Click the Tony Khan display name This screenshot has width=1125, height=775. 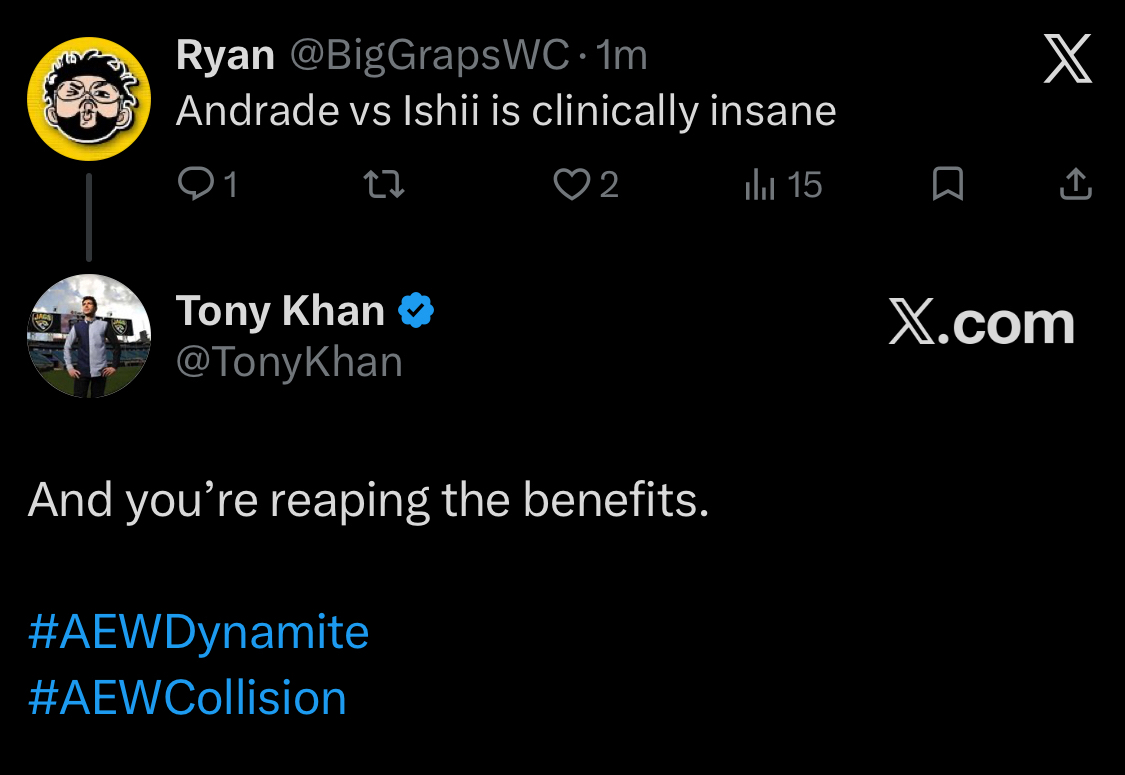pos(280,312)
